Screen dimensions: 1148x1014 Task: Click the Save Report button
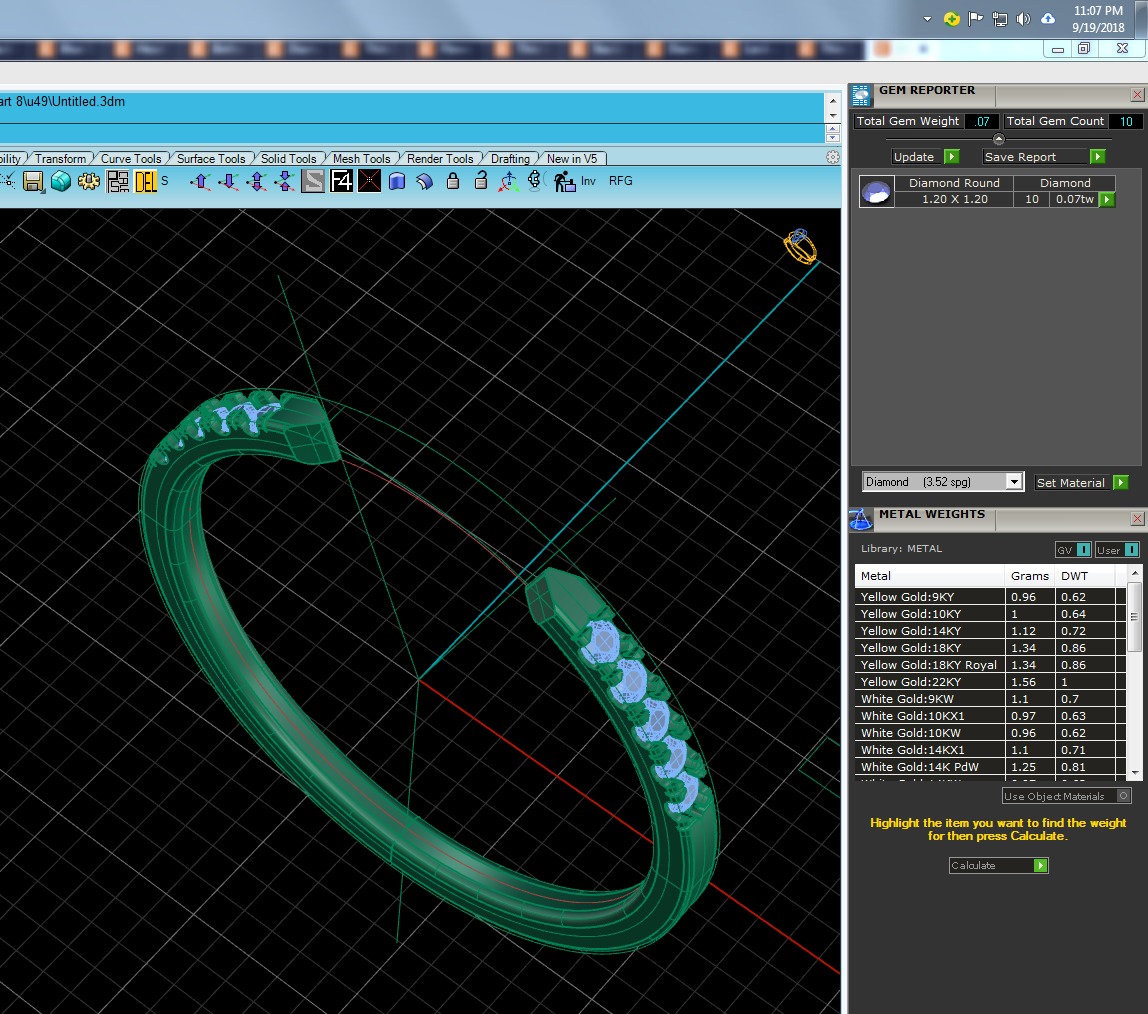tap(1044, 157)
